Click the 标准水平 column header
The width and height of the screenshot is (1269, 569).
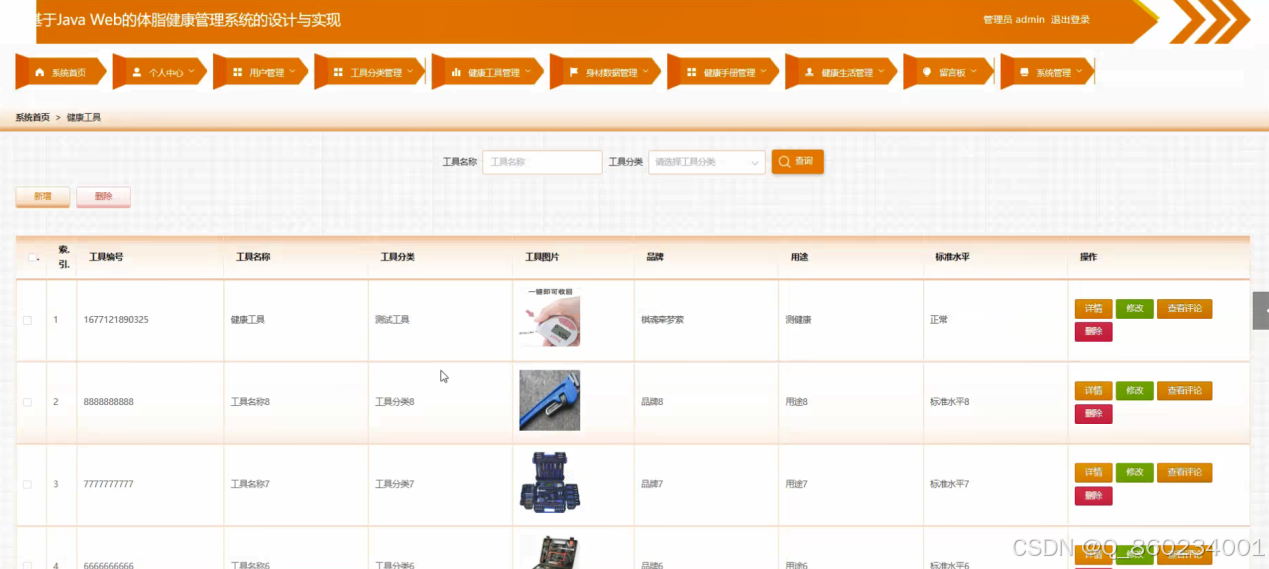(952, 258)
